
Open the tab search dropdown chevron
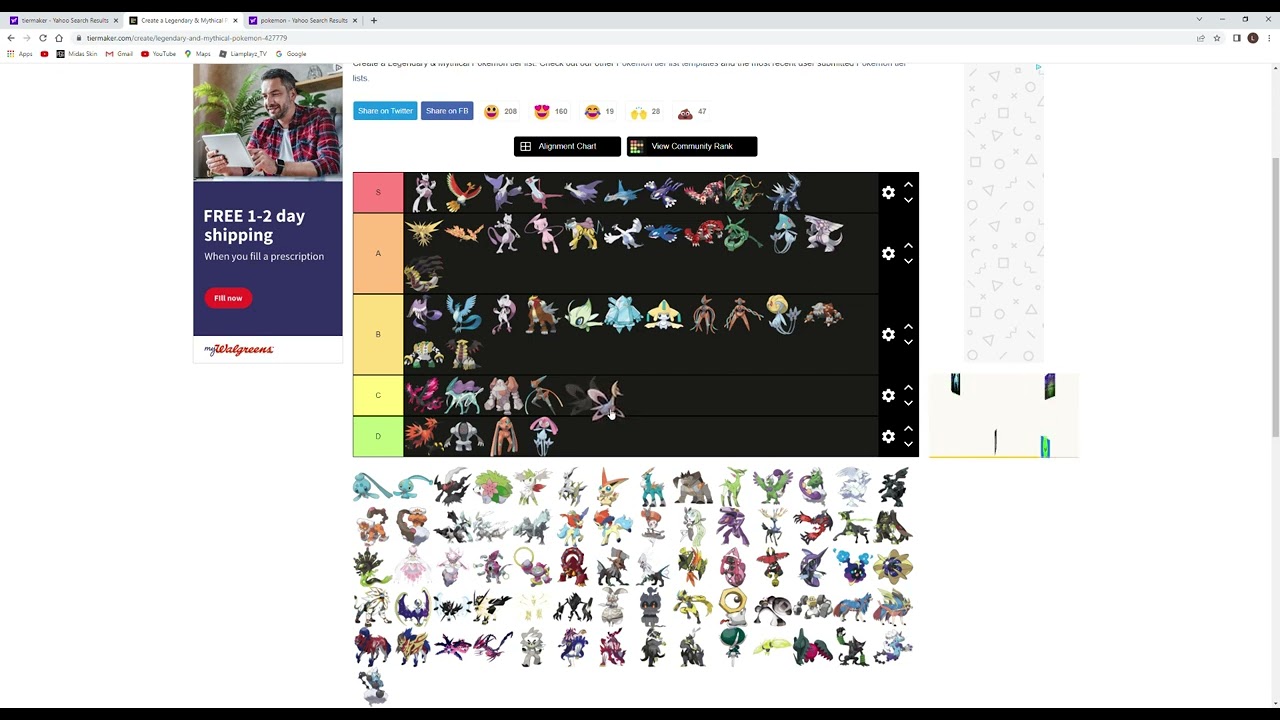coord(1199,19)
